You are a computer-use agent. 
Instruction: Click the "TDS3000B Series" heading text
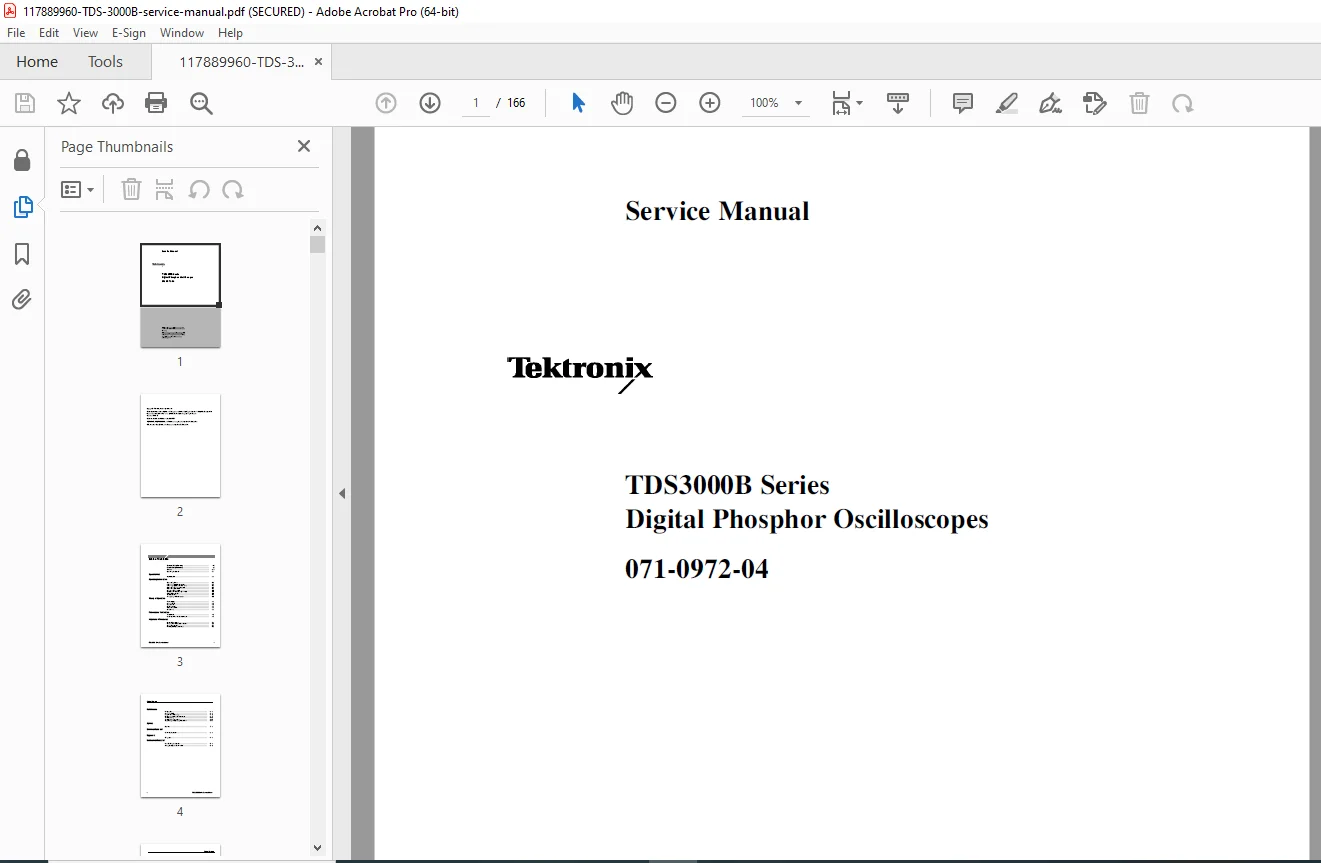click(x=727, y=485)
